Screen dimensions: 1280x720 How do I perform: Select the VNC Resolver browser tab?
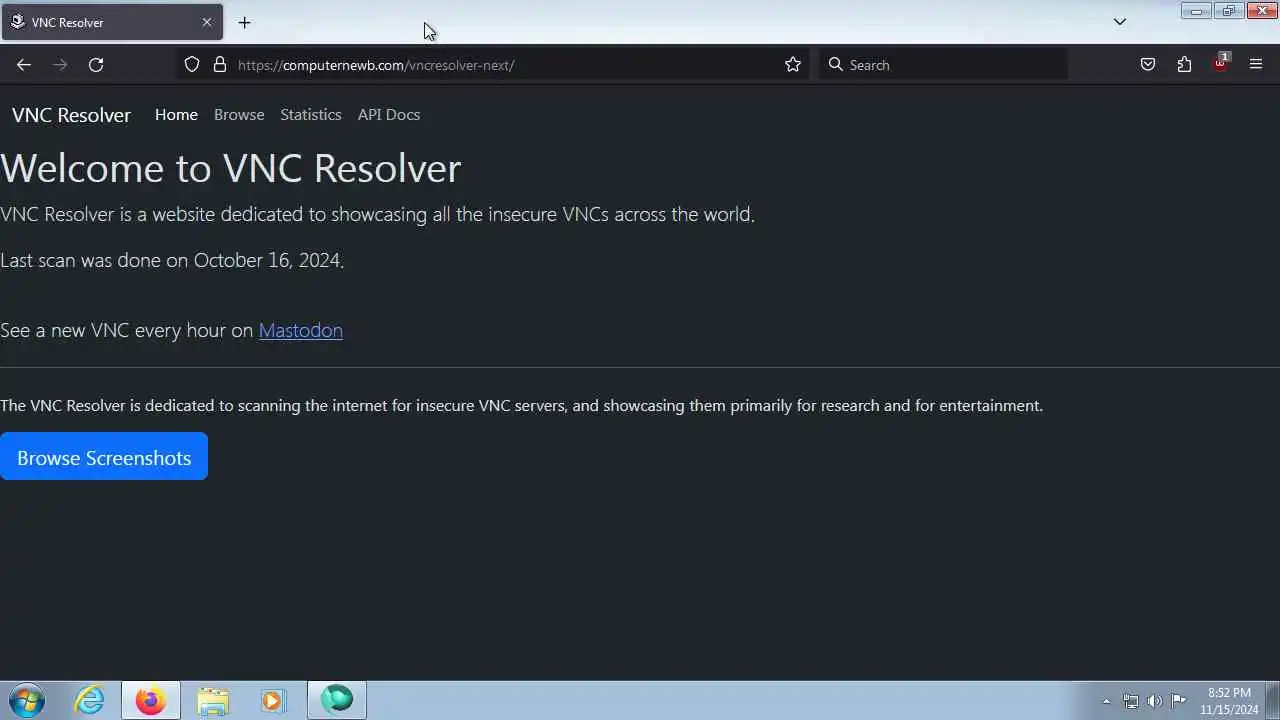click(112, 22)
